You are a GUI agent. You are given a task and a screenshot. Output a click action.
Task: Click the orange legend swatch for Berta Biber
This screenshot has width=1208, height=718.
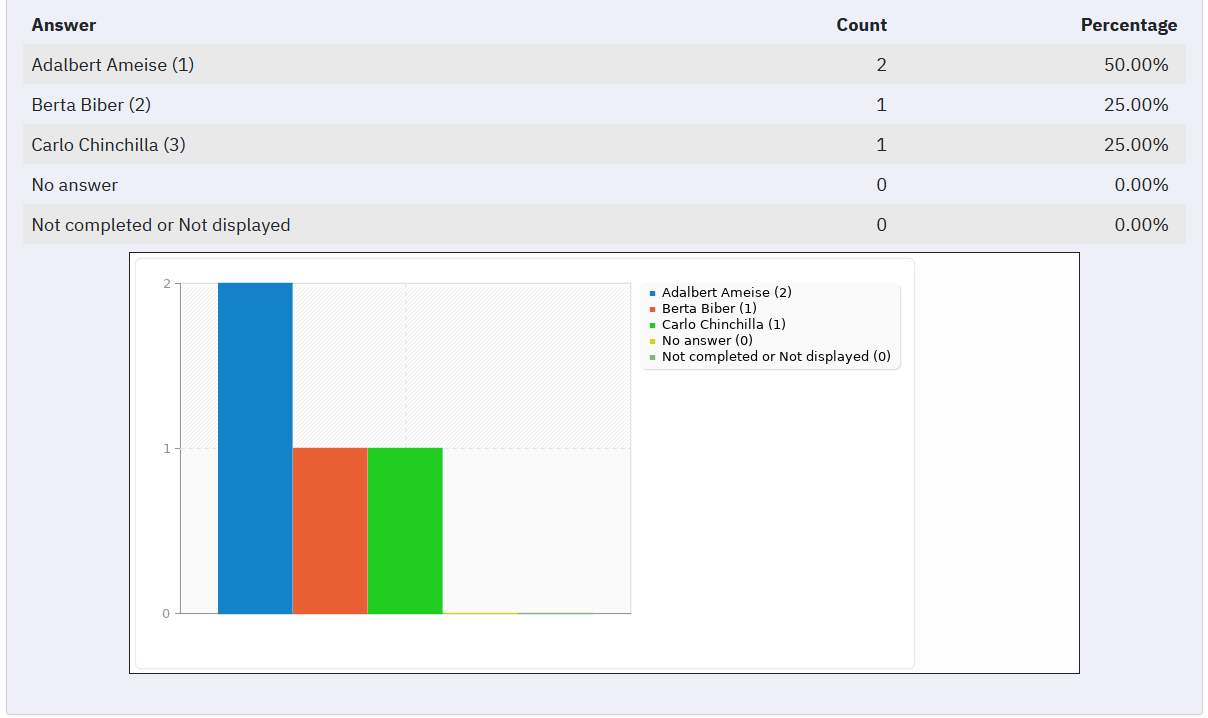click(x=653, y=309)
